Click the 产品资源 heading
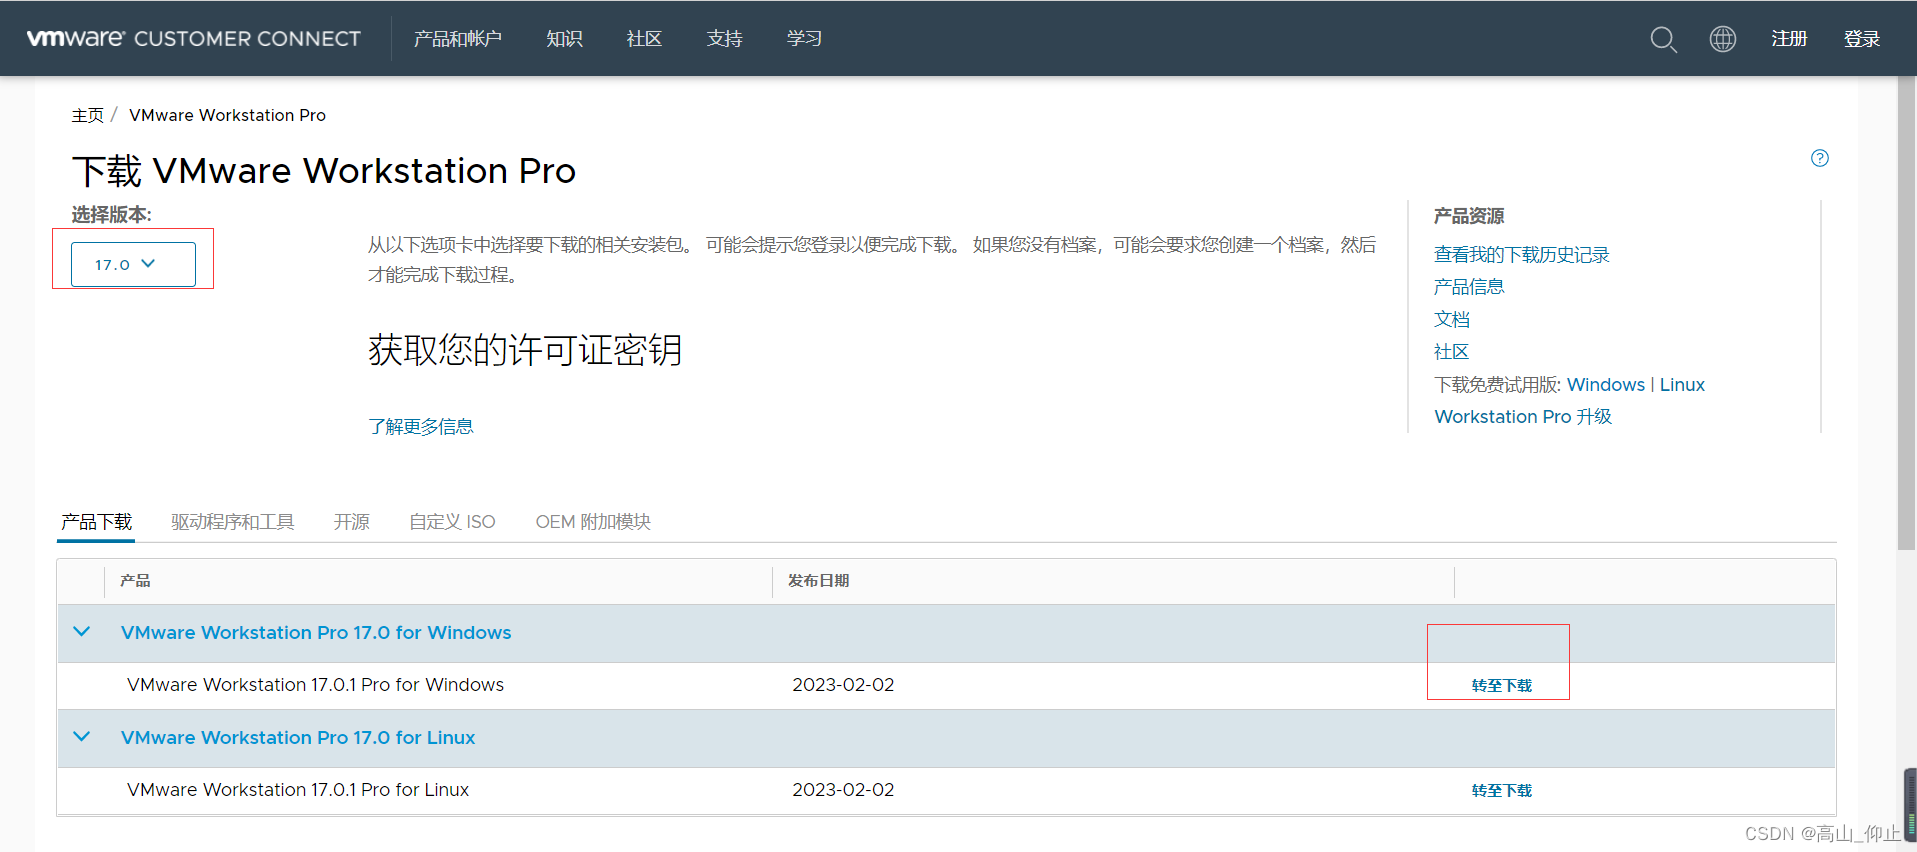This screenshot has height=852, width=1917. pyautogui.click(x=1468, y=216)
